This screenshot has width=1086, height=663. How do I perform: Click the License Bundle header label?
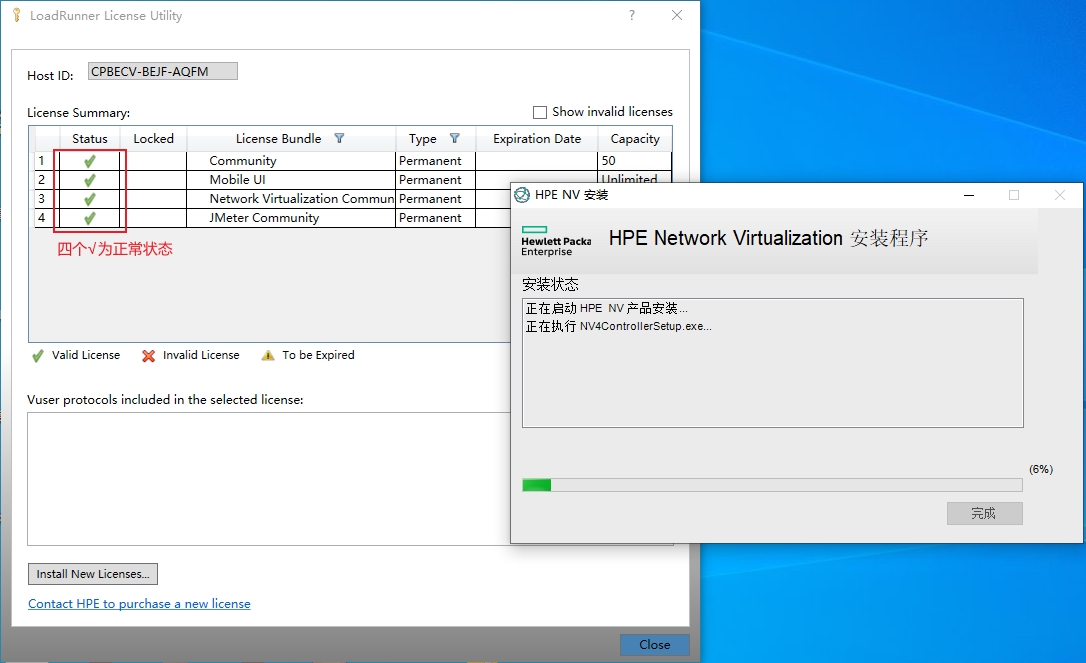pos(278,139)
